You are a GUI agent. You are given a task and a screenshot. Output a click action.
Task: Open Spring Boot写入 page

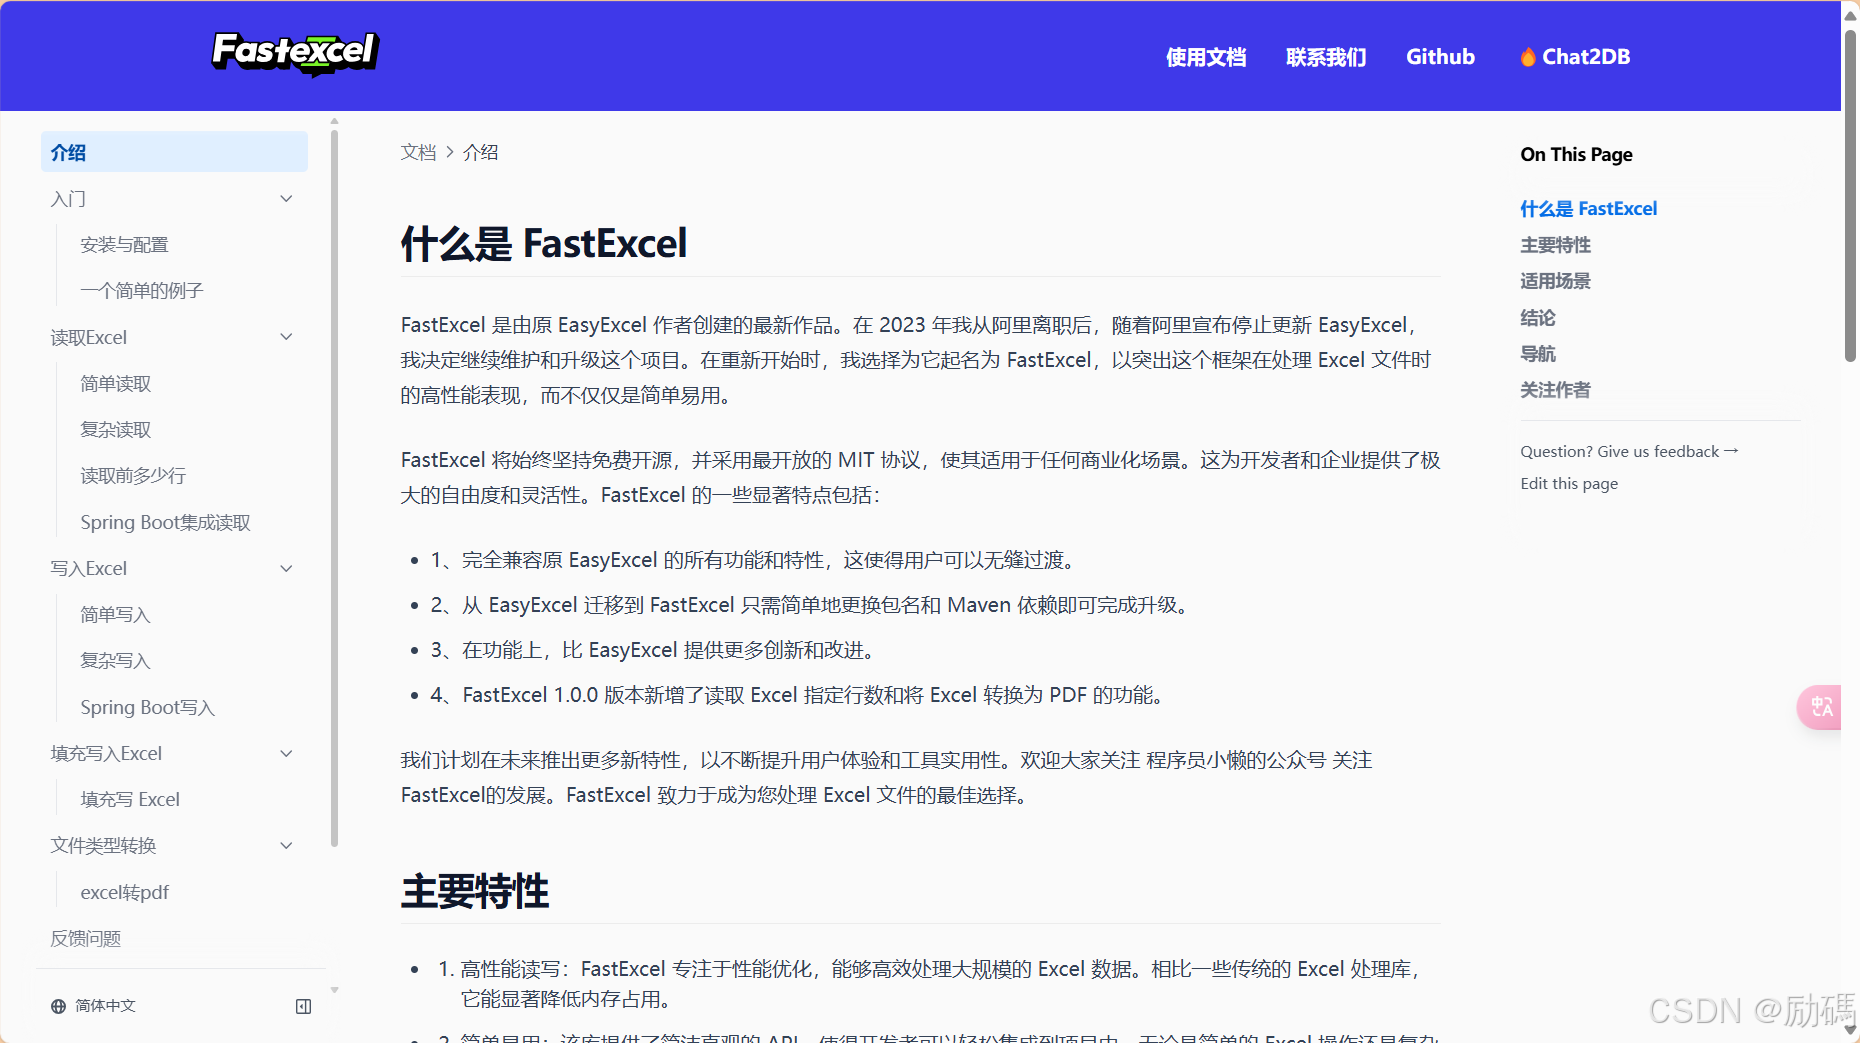point(147,708)
